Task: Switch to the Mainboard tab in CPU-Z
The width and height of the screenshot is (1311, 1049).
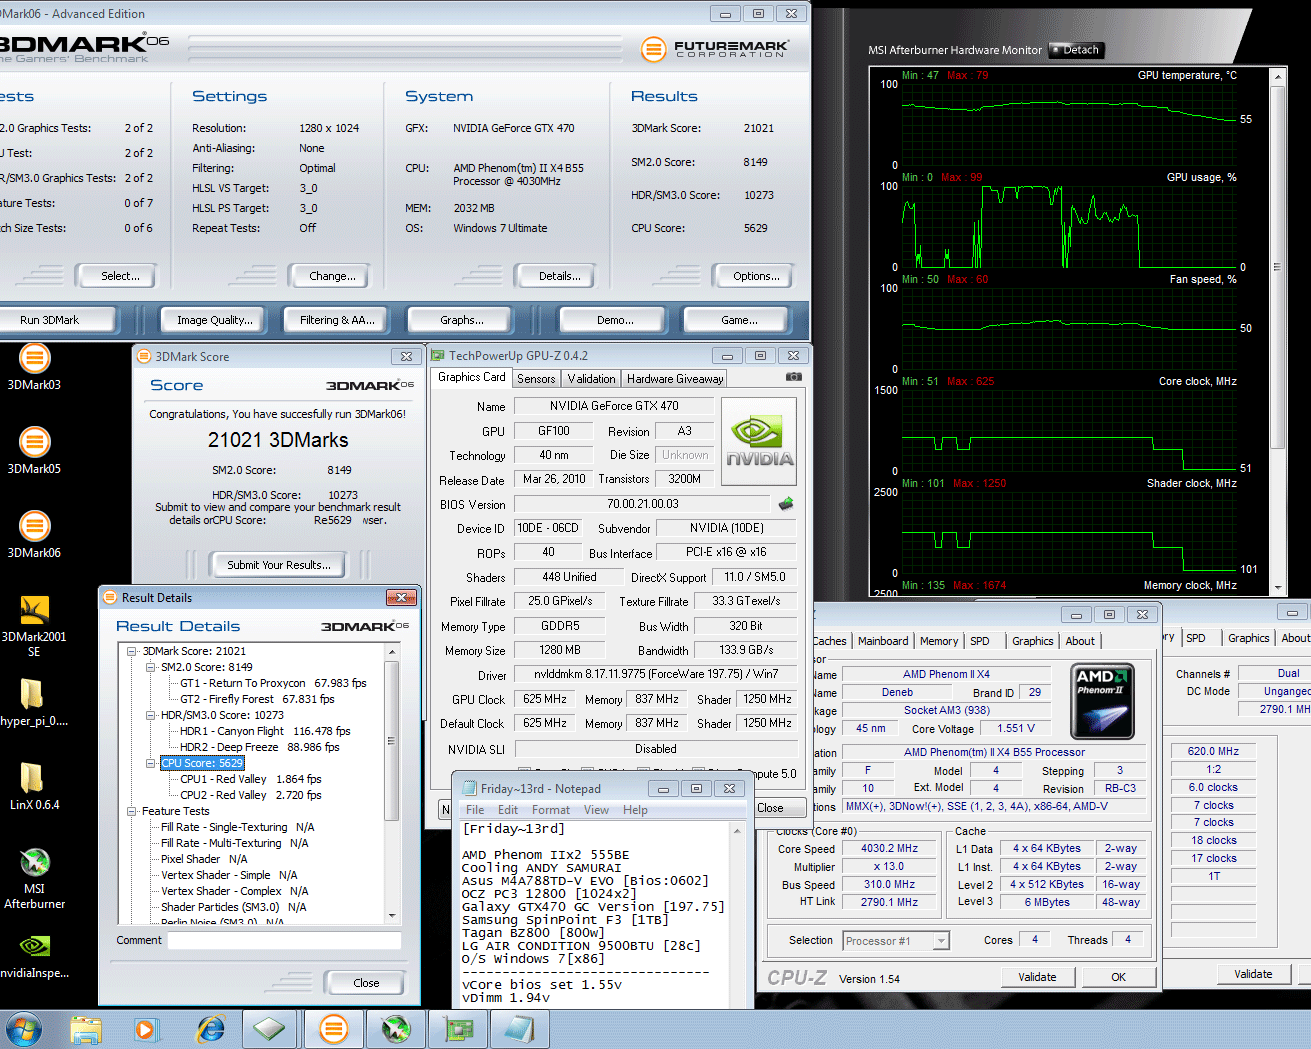Action: pyautogui.click(x=883, y=641)
